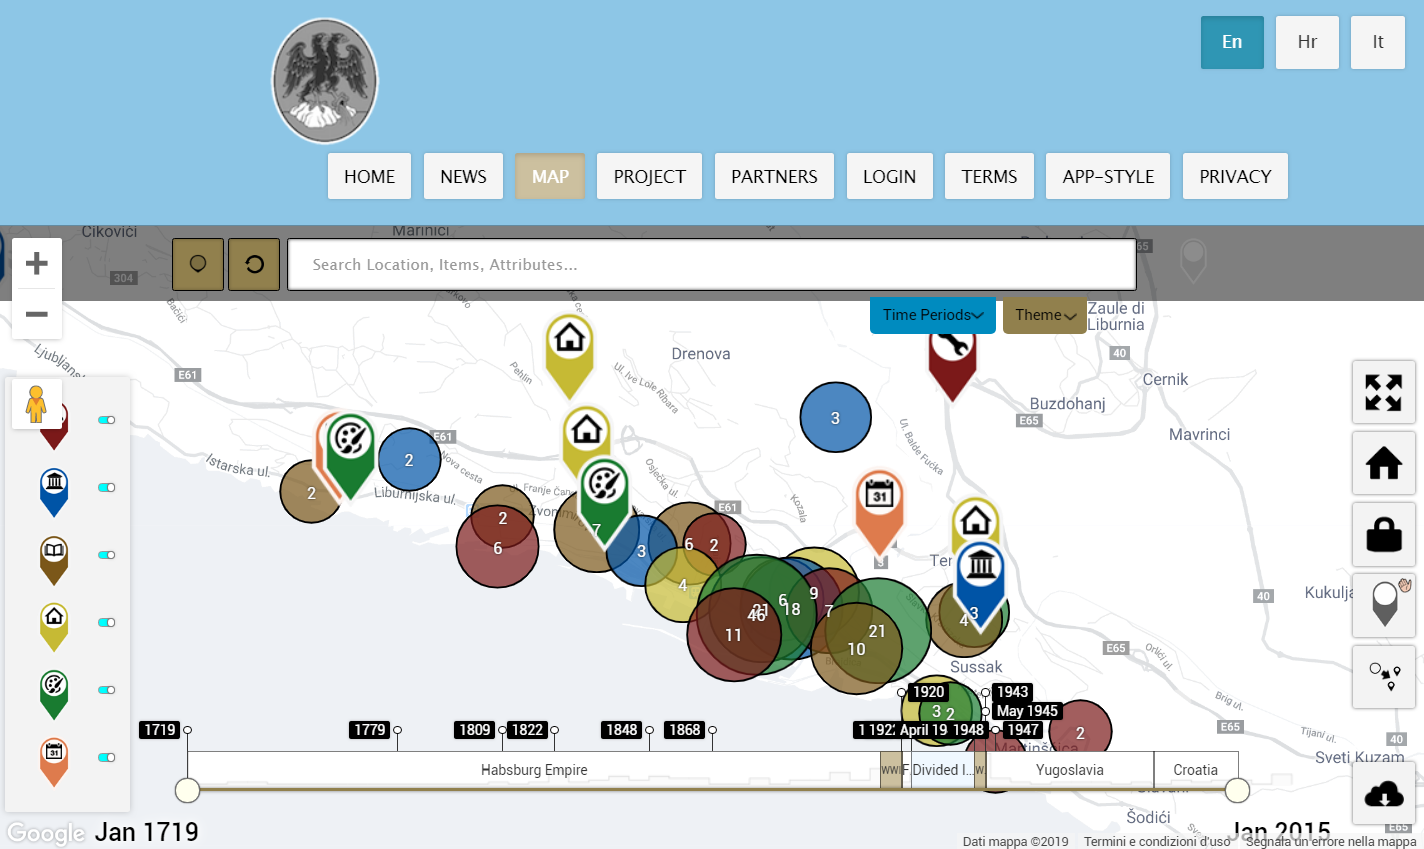Click the home icon on right toolbar
The image size is (1424, 849).
1383,463
